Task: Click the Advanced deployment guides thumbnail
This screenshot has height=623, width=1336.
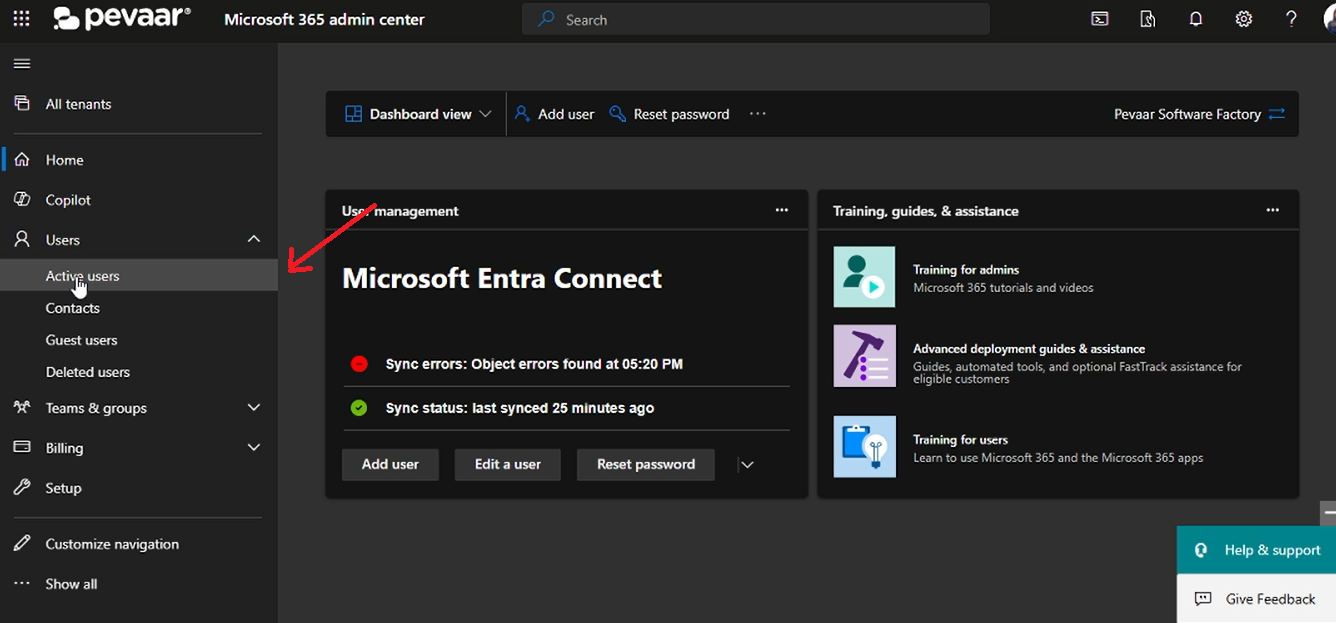Action: click(x=865, y=356)
